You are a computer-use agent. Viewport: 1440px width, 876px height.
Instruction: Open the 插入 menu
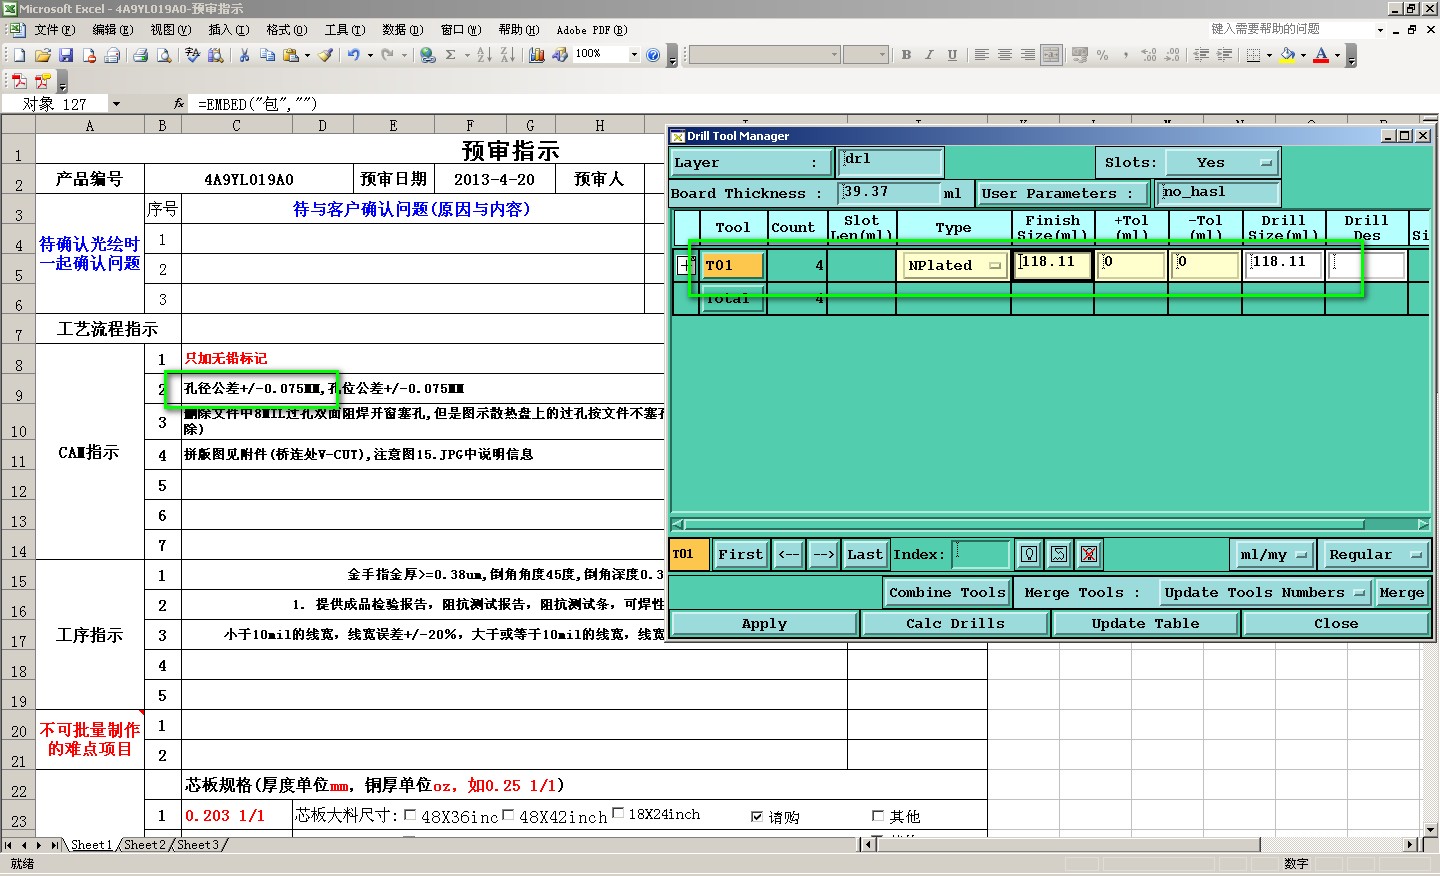coord(228,30)
